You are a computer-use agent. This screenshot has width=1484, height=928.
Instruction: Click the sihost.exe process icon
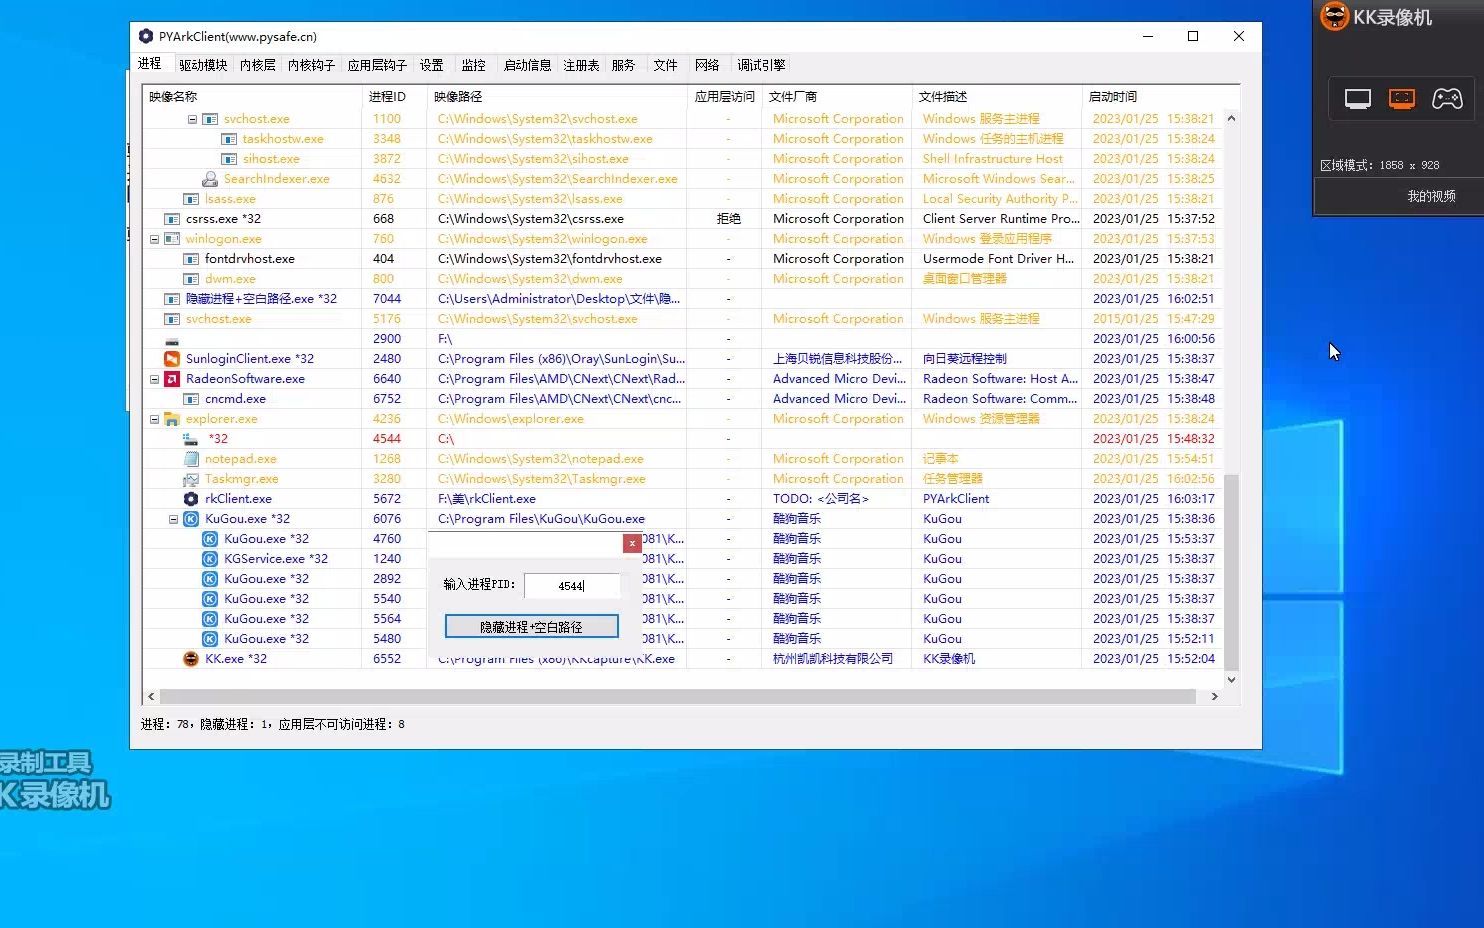pyautogui.click(x=229, y=159)
